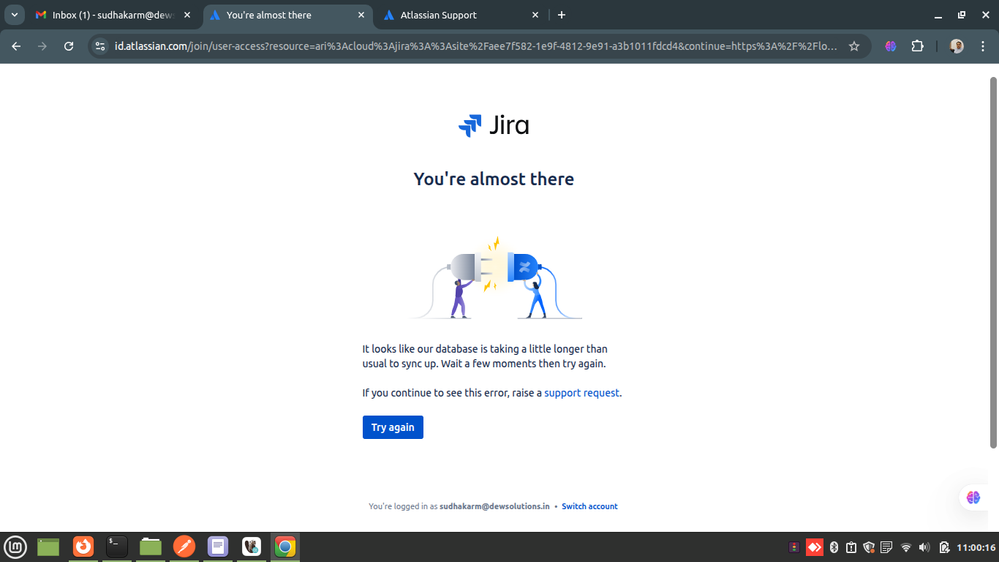
Task: Go back to the previous page
Action: click(16, 46)
